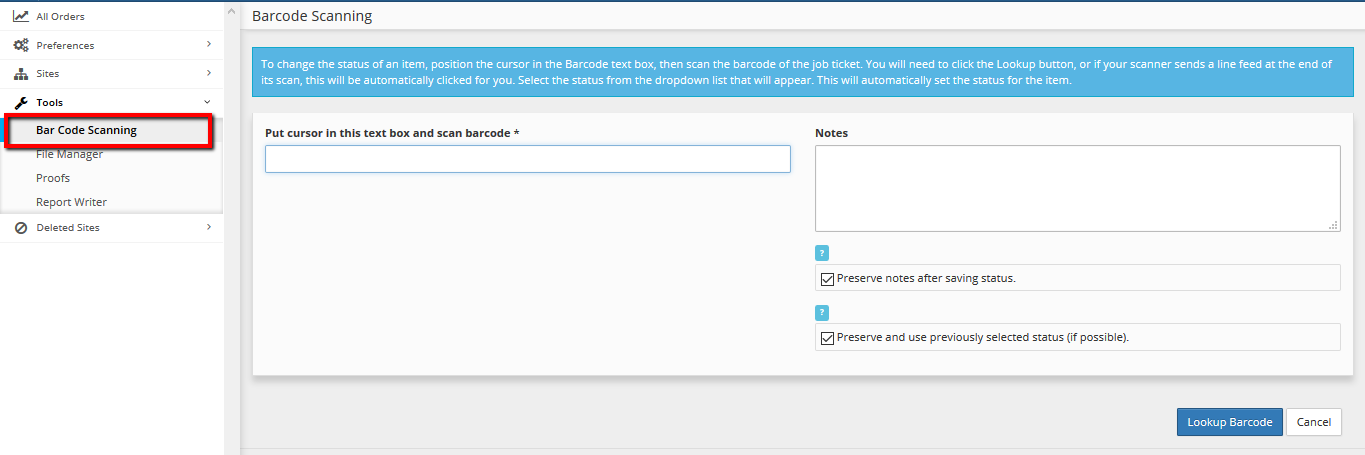Toggle Preserve notes after saving status checkbox
This screenshot has width=1365, height=455.
827,278
